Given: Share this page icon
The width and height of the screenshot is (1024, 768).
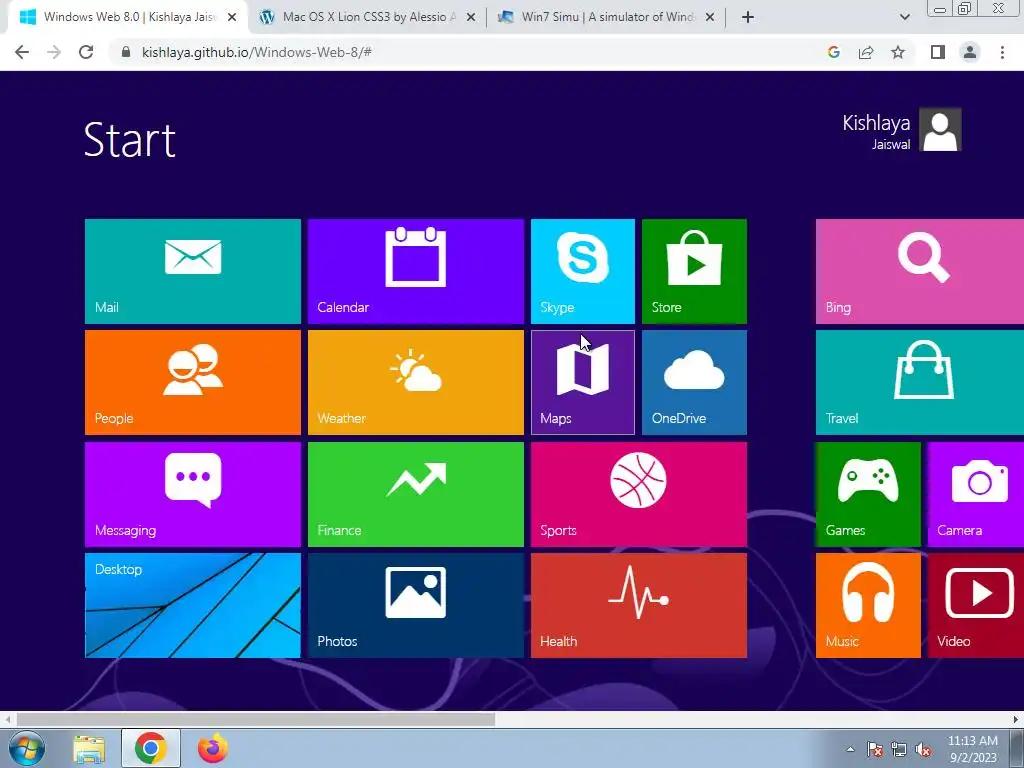Looking at the screenshot, I should (866, 52).
